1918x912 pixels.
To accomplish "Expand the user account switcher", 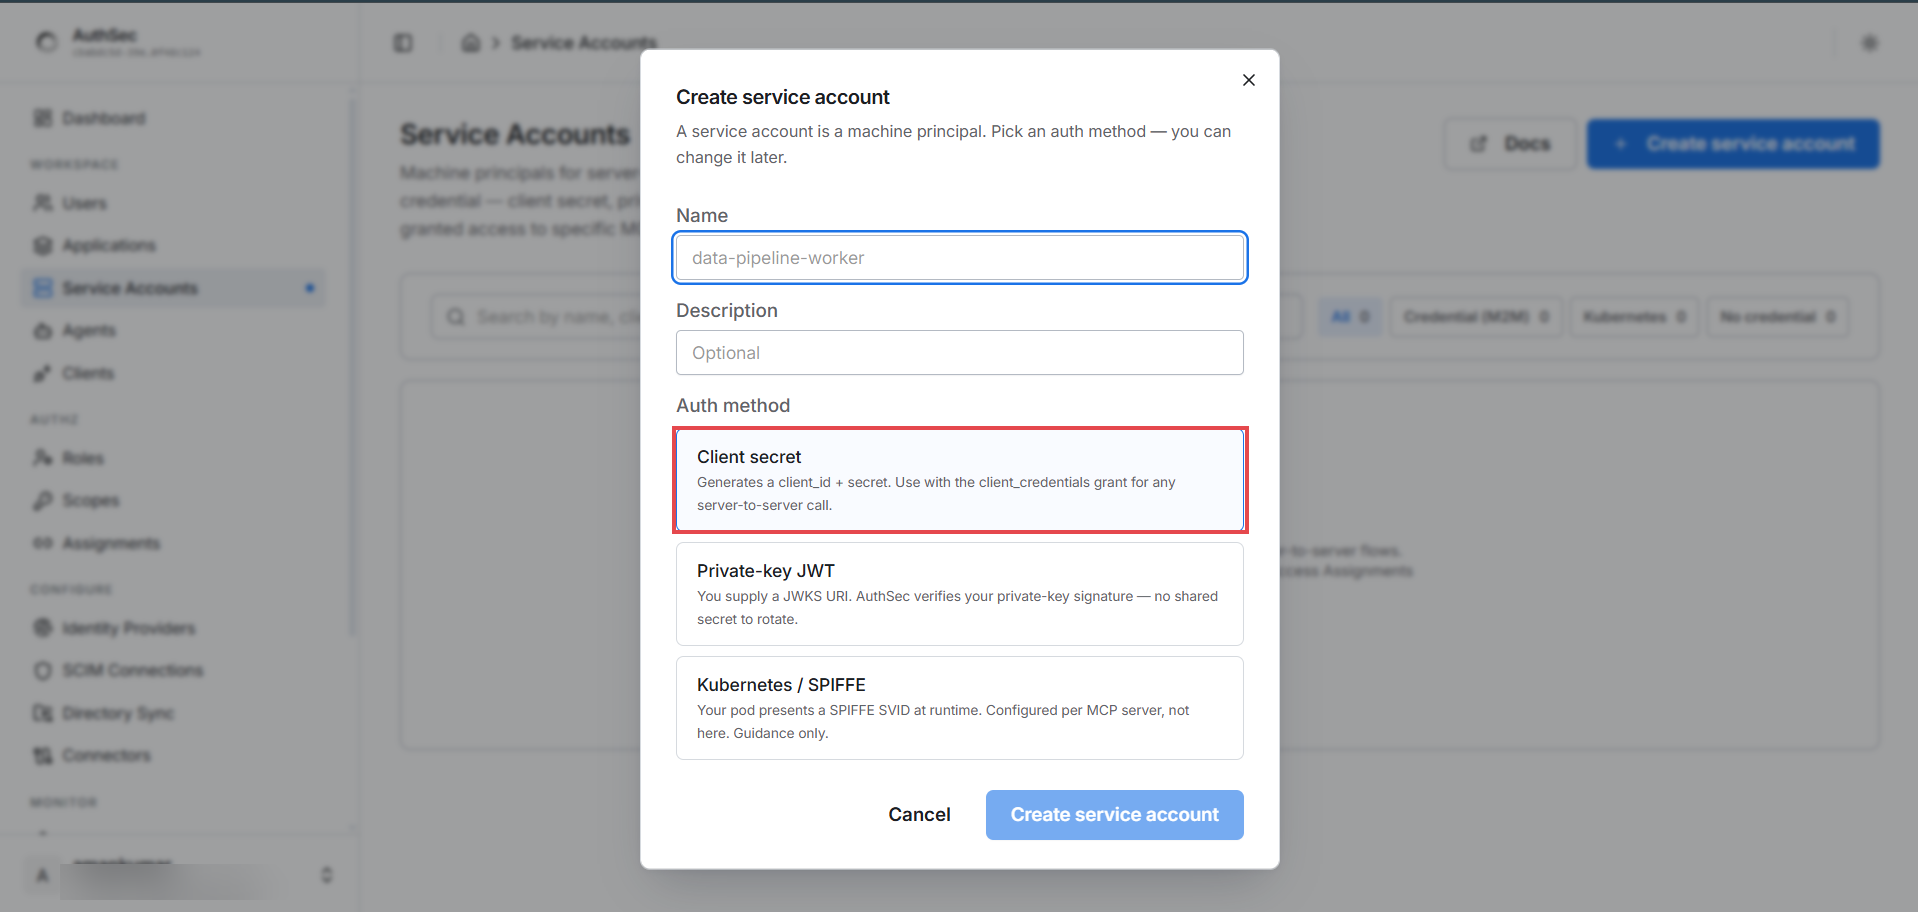I will (326, 875).
